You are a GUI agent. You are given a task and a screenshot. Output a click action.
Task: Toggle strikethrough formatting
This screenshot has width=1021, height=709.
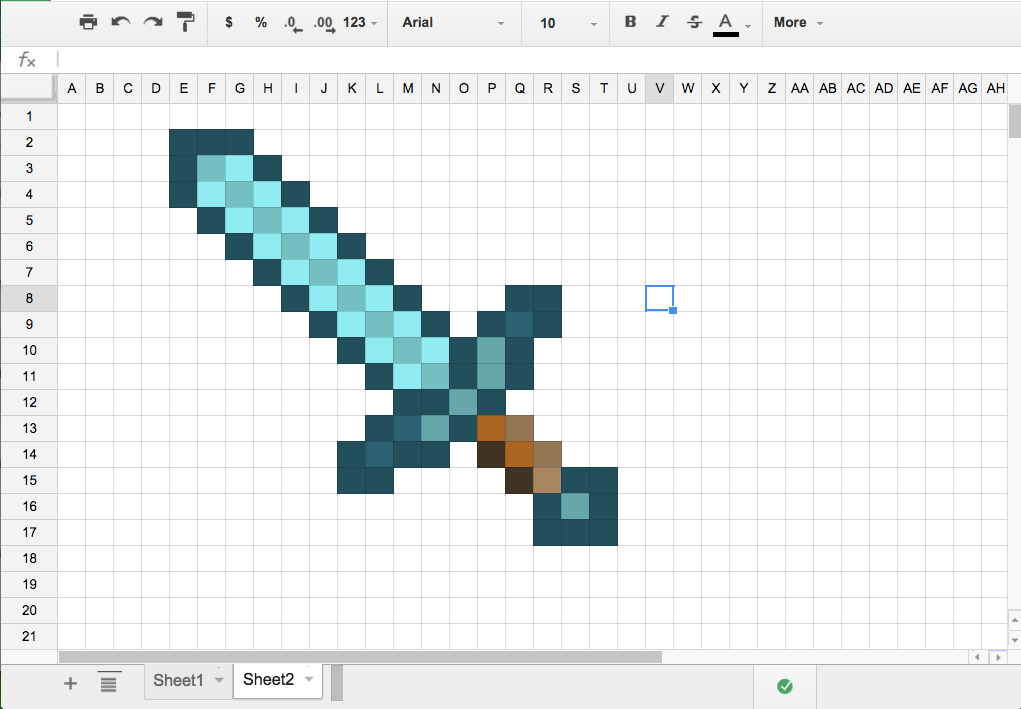(694, 22)
